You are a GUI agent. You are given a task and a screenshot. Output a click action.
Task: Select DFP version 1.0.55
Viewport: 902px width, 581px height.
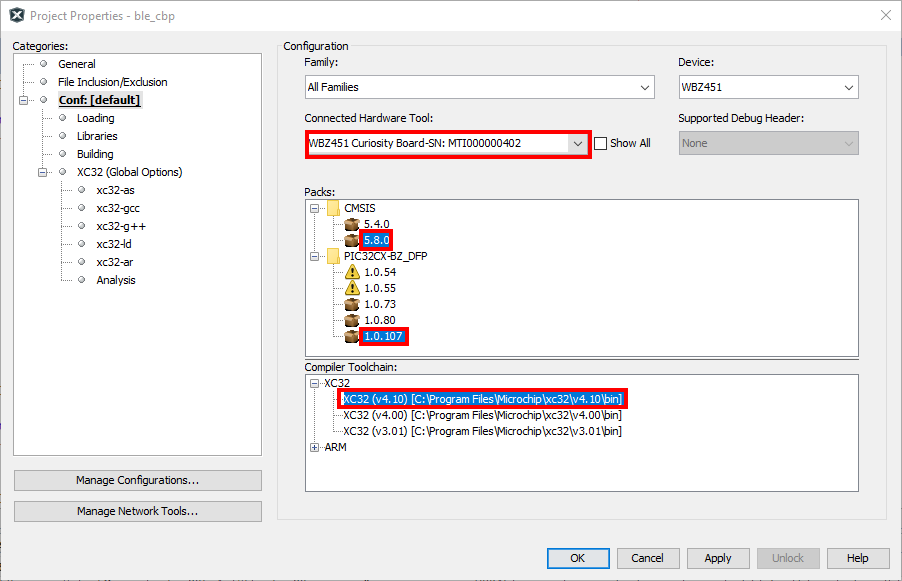pos(380,288)
